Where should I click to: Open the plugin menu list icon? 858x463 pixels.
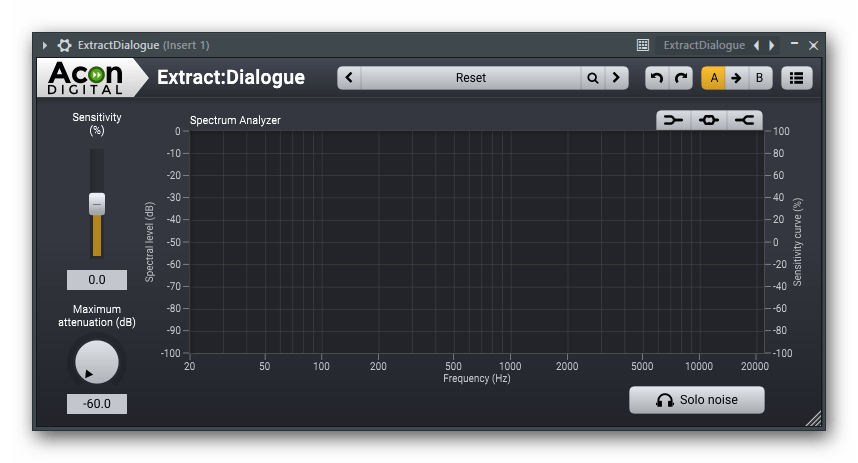click(x=796, y=78)
